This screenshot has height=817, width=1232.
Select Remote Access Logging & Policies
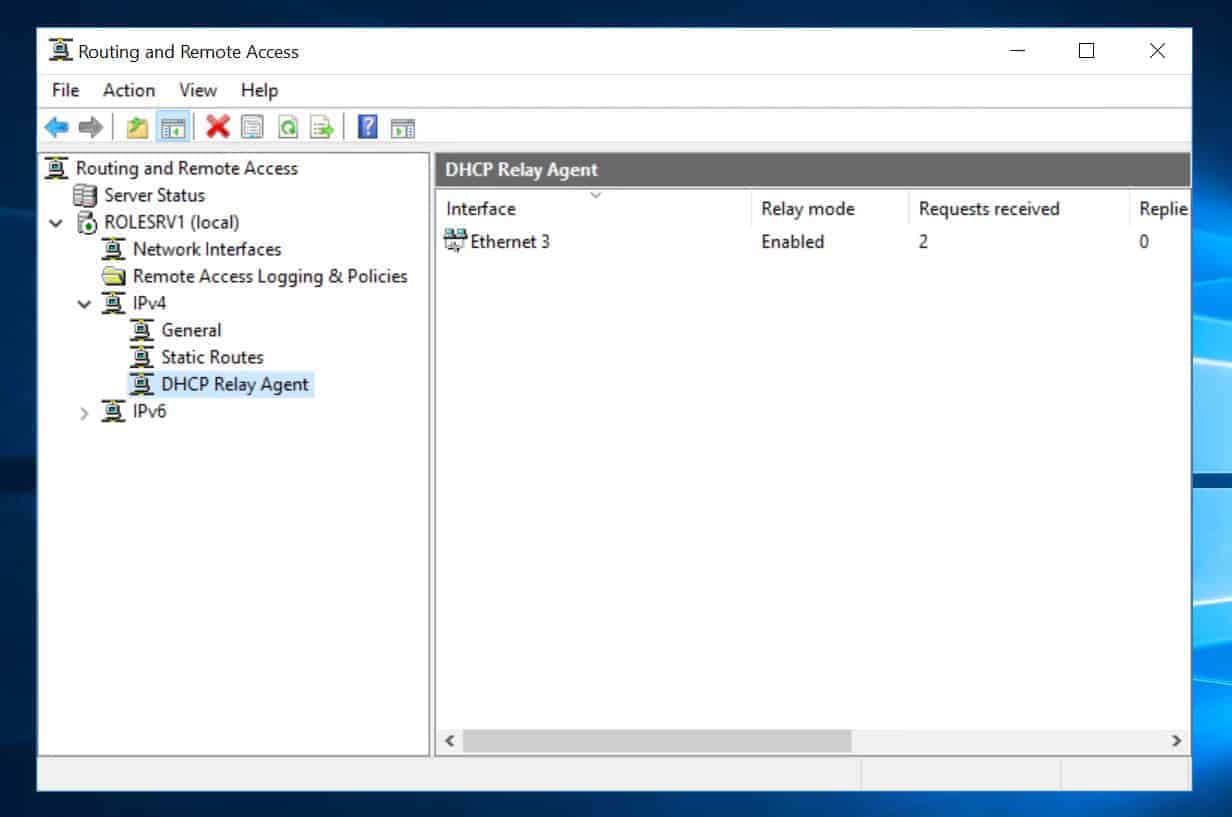270,276
